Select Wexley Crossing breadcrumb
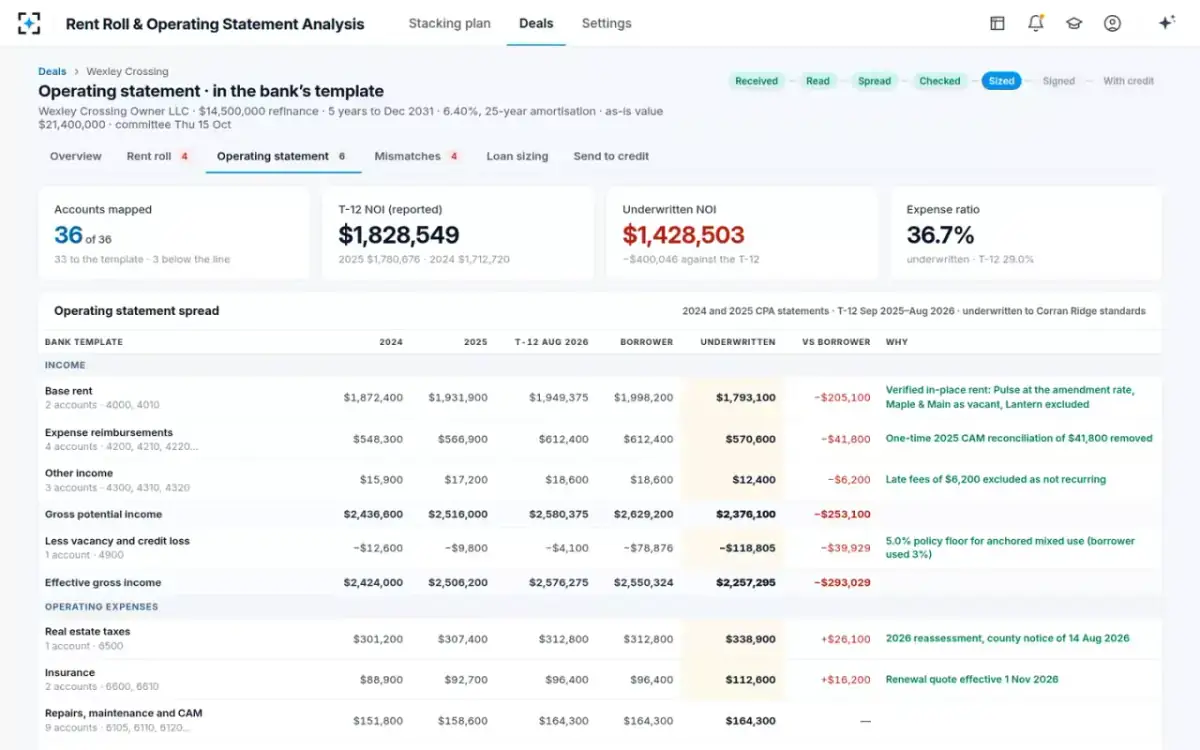Viewport: 1200px width, 750px height. tap(127, 72)
